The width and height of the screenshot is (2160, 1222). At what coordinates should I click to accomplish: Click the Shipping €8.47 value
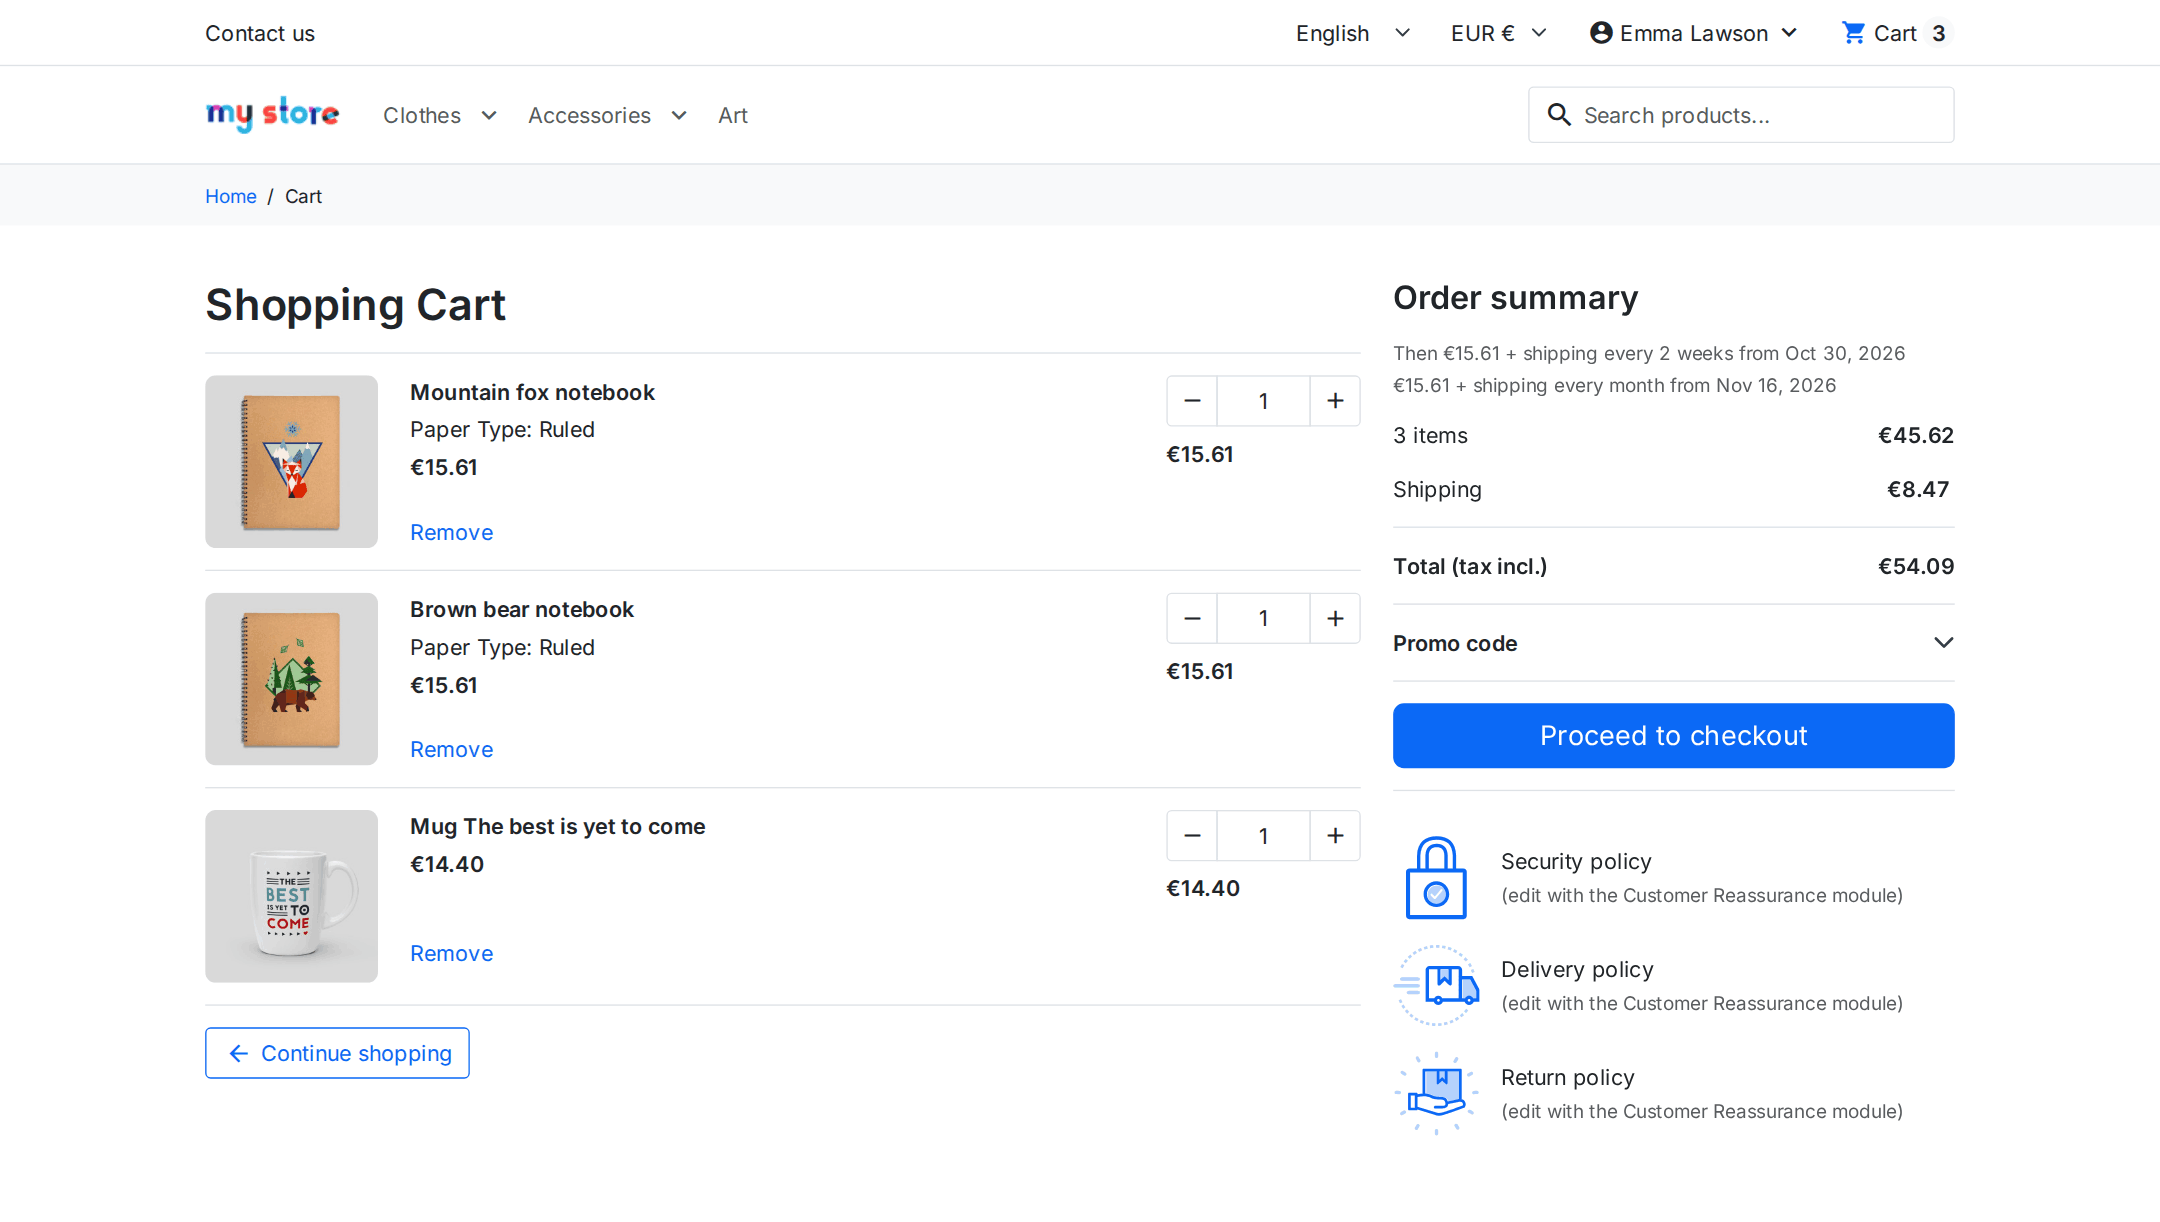[1917, 489]
